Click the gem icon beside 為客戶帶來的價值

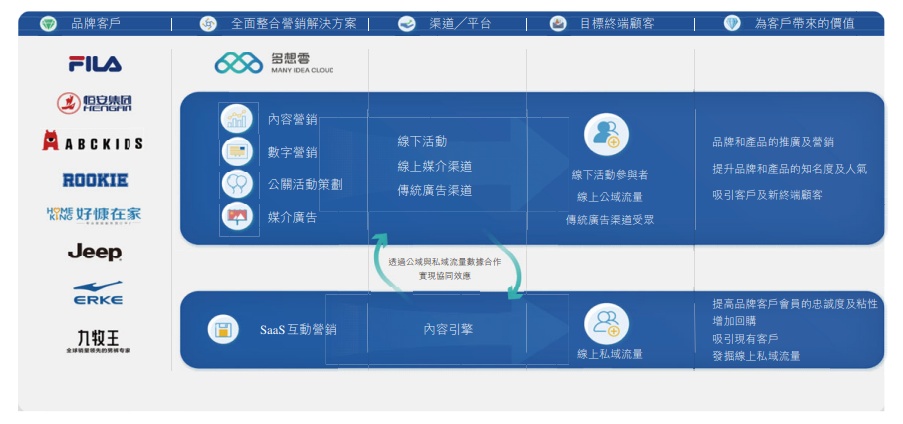tap(732, 24)
